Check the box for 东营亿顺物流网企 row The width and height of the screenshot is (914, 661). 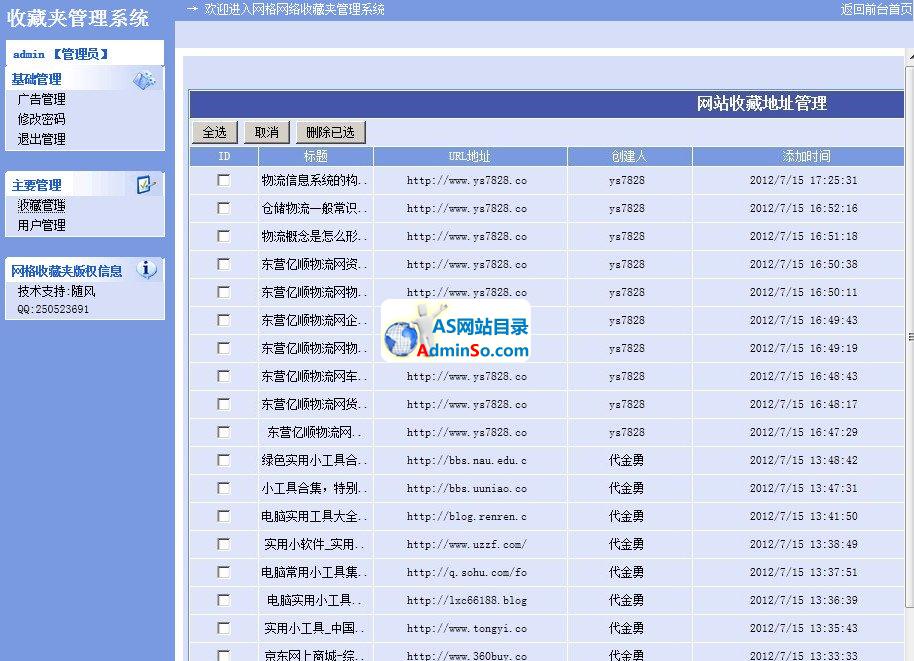click(224, 320)
